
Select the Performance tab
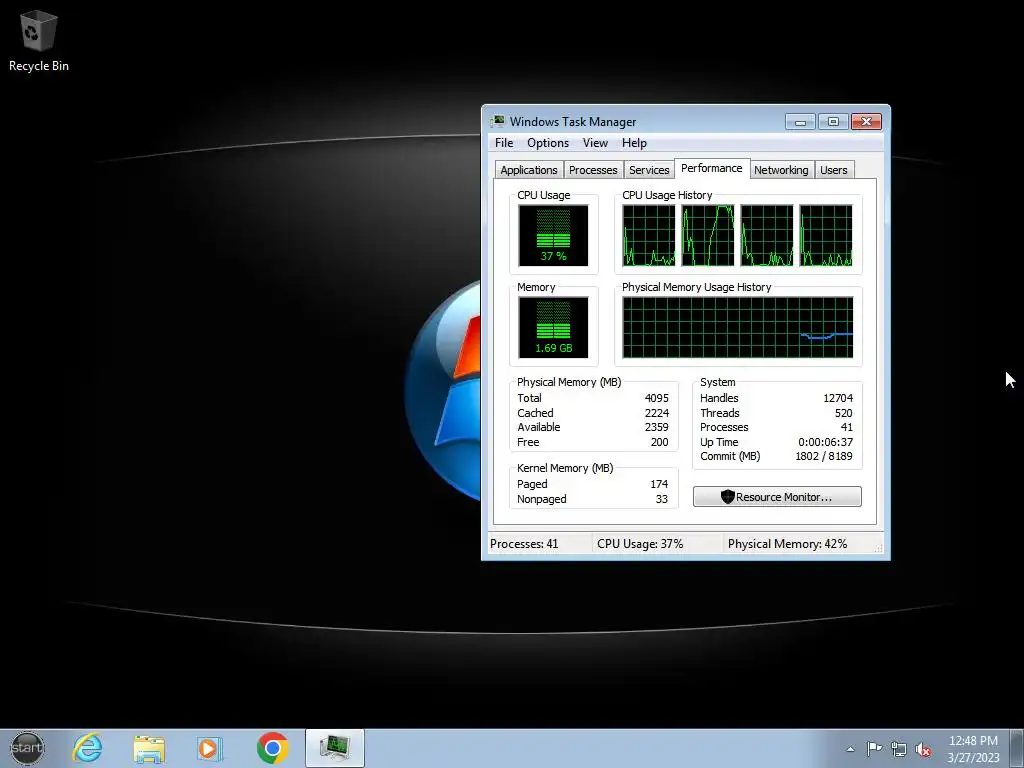(712, 168)
